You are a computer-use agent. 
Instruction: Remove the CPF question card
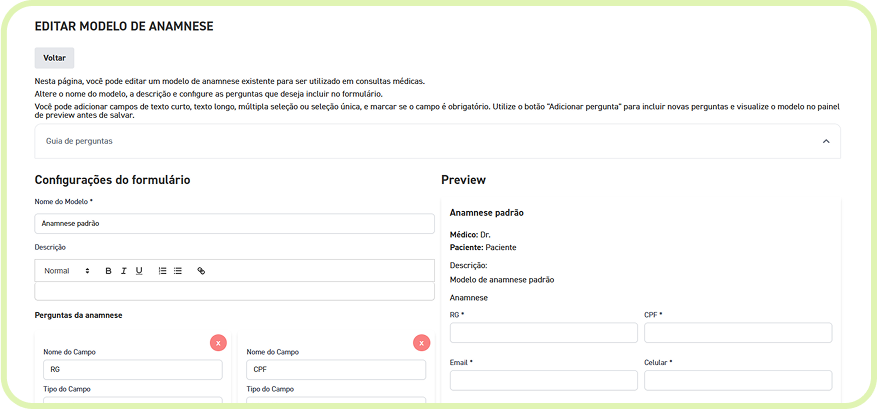[x=421, y=342]
